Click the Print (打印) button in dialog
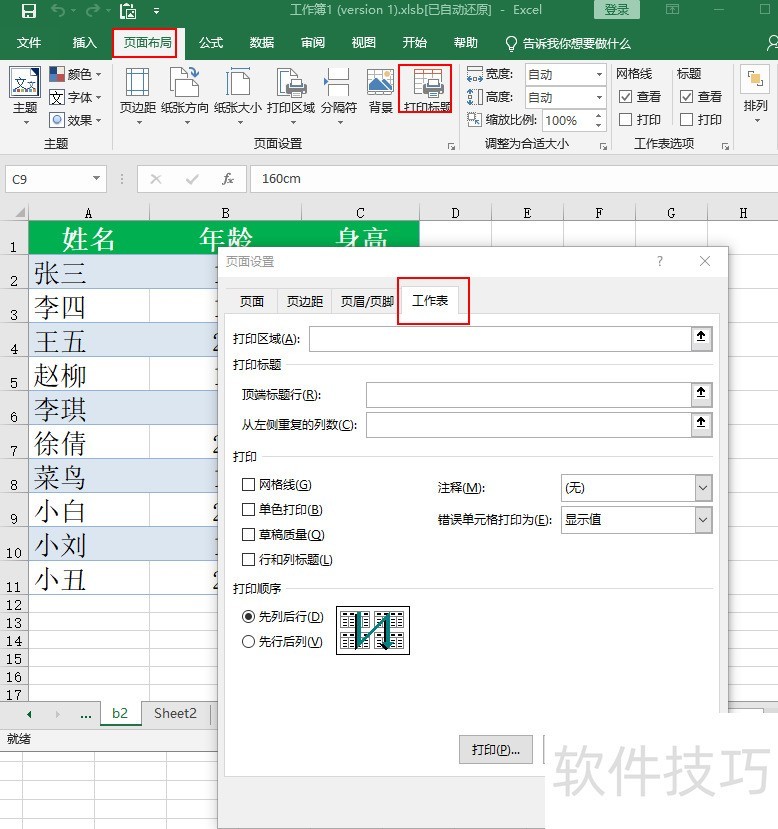This screenshot has height=829, width=778. click(x=496, y=750)
